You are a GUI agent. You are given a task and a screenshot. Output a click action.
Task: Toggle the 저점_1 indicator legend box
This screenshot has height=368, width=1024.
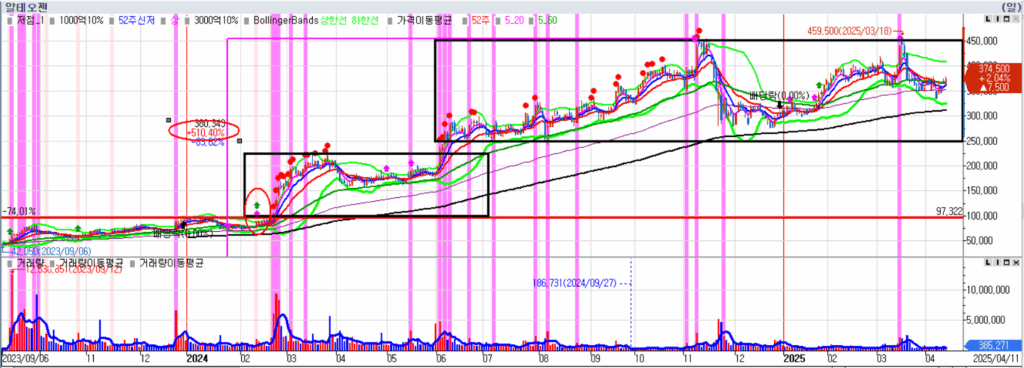(x=10, y=21)
